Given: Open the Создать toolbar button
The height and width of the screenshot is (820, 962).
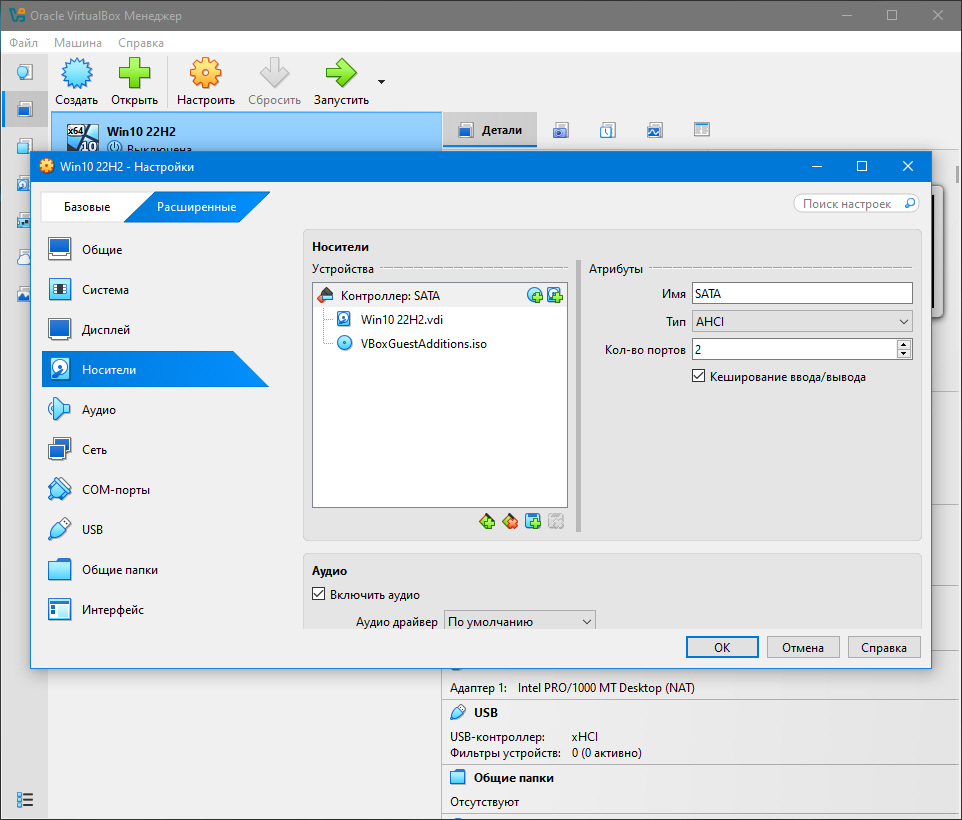Looking at the screenshot, I should pos(77,82).
